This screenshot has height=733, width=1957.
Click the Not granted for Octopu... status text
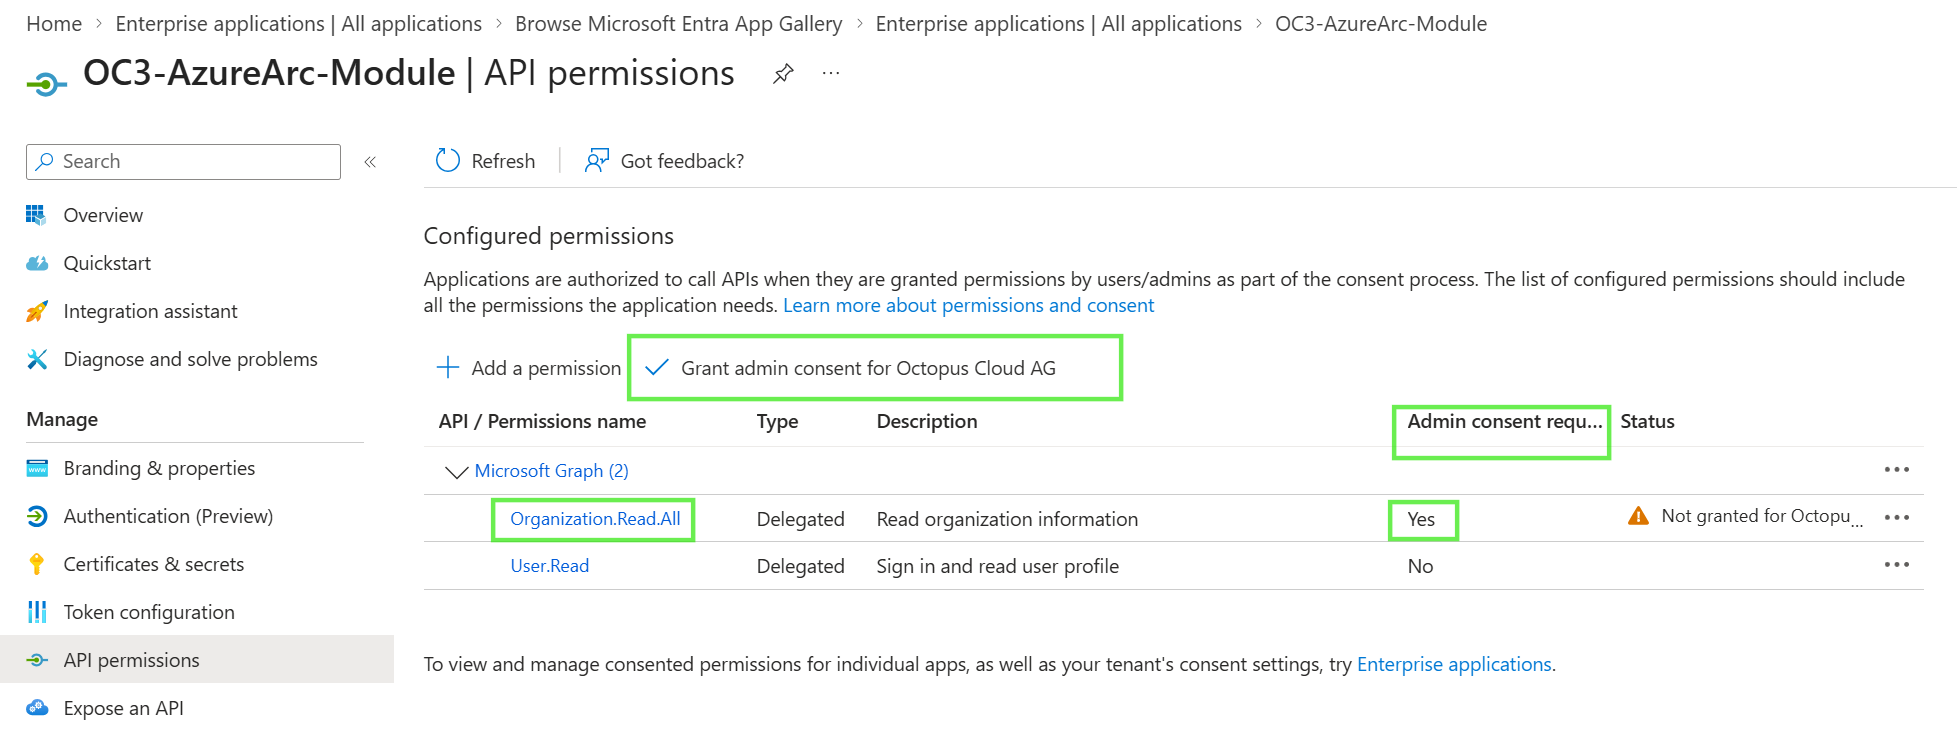[1761, 516]
